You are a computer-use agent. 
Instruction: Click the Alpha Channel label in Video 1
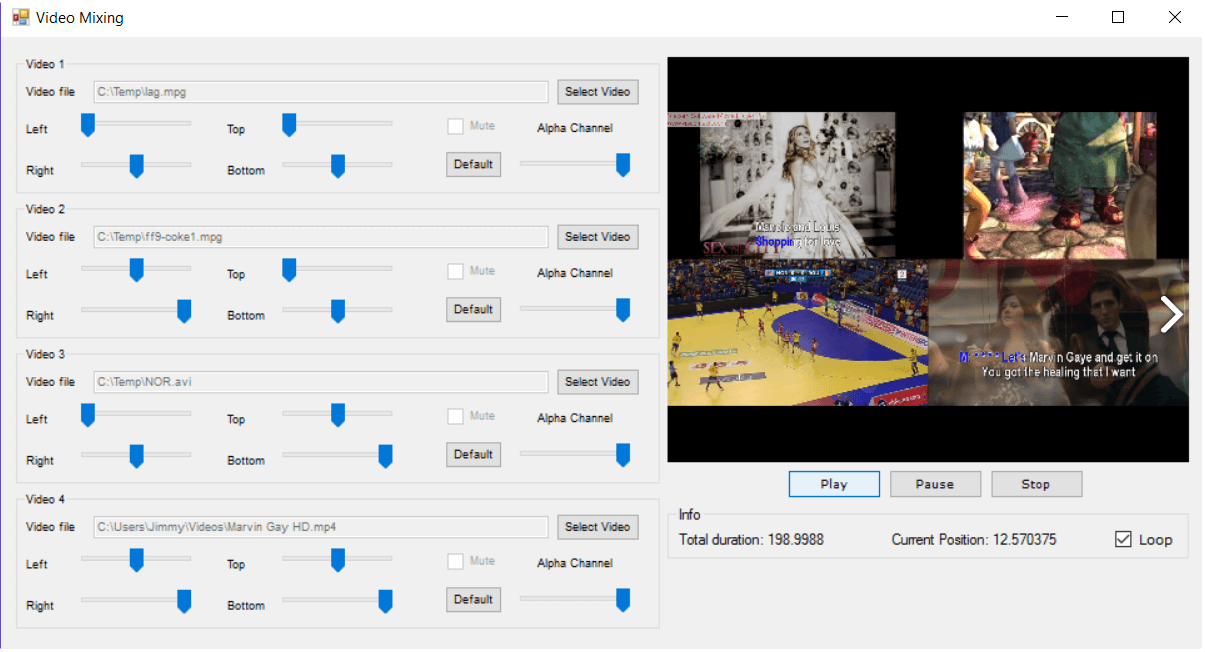(x=575, y=128)
